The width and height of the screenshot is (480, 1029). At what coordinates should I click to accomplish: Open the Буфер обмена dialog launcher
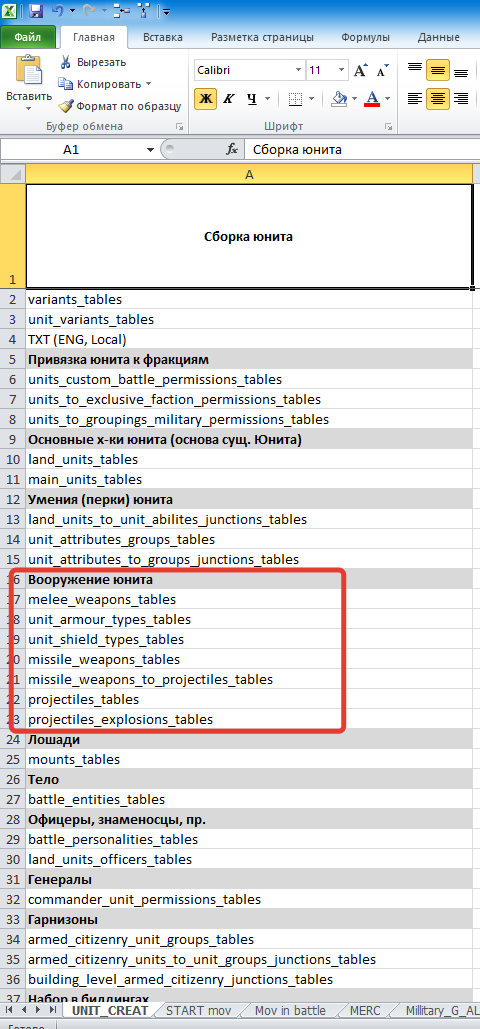[179, 126]
